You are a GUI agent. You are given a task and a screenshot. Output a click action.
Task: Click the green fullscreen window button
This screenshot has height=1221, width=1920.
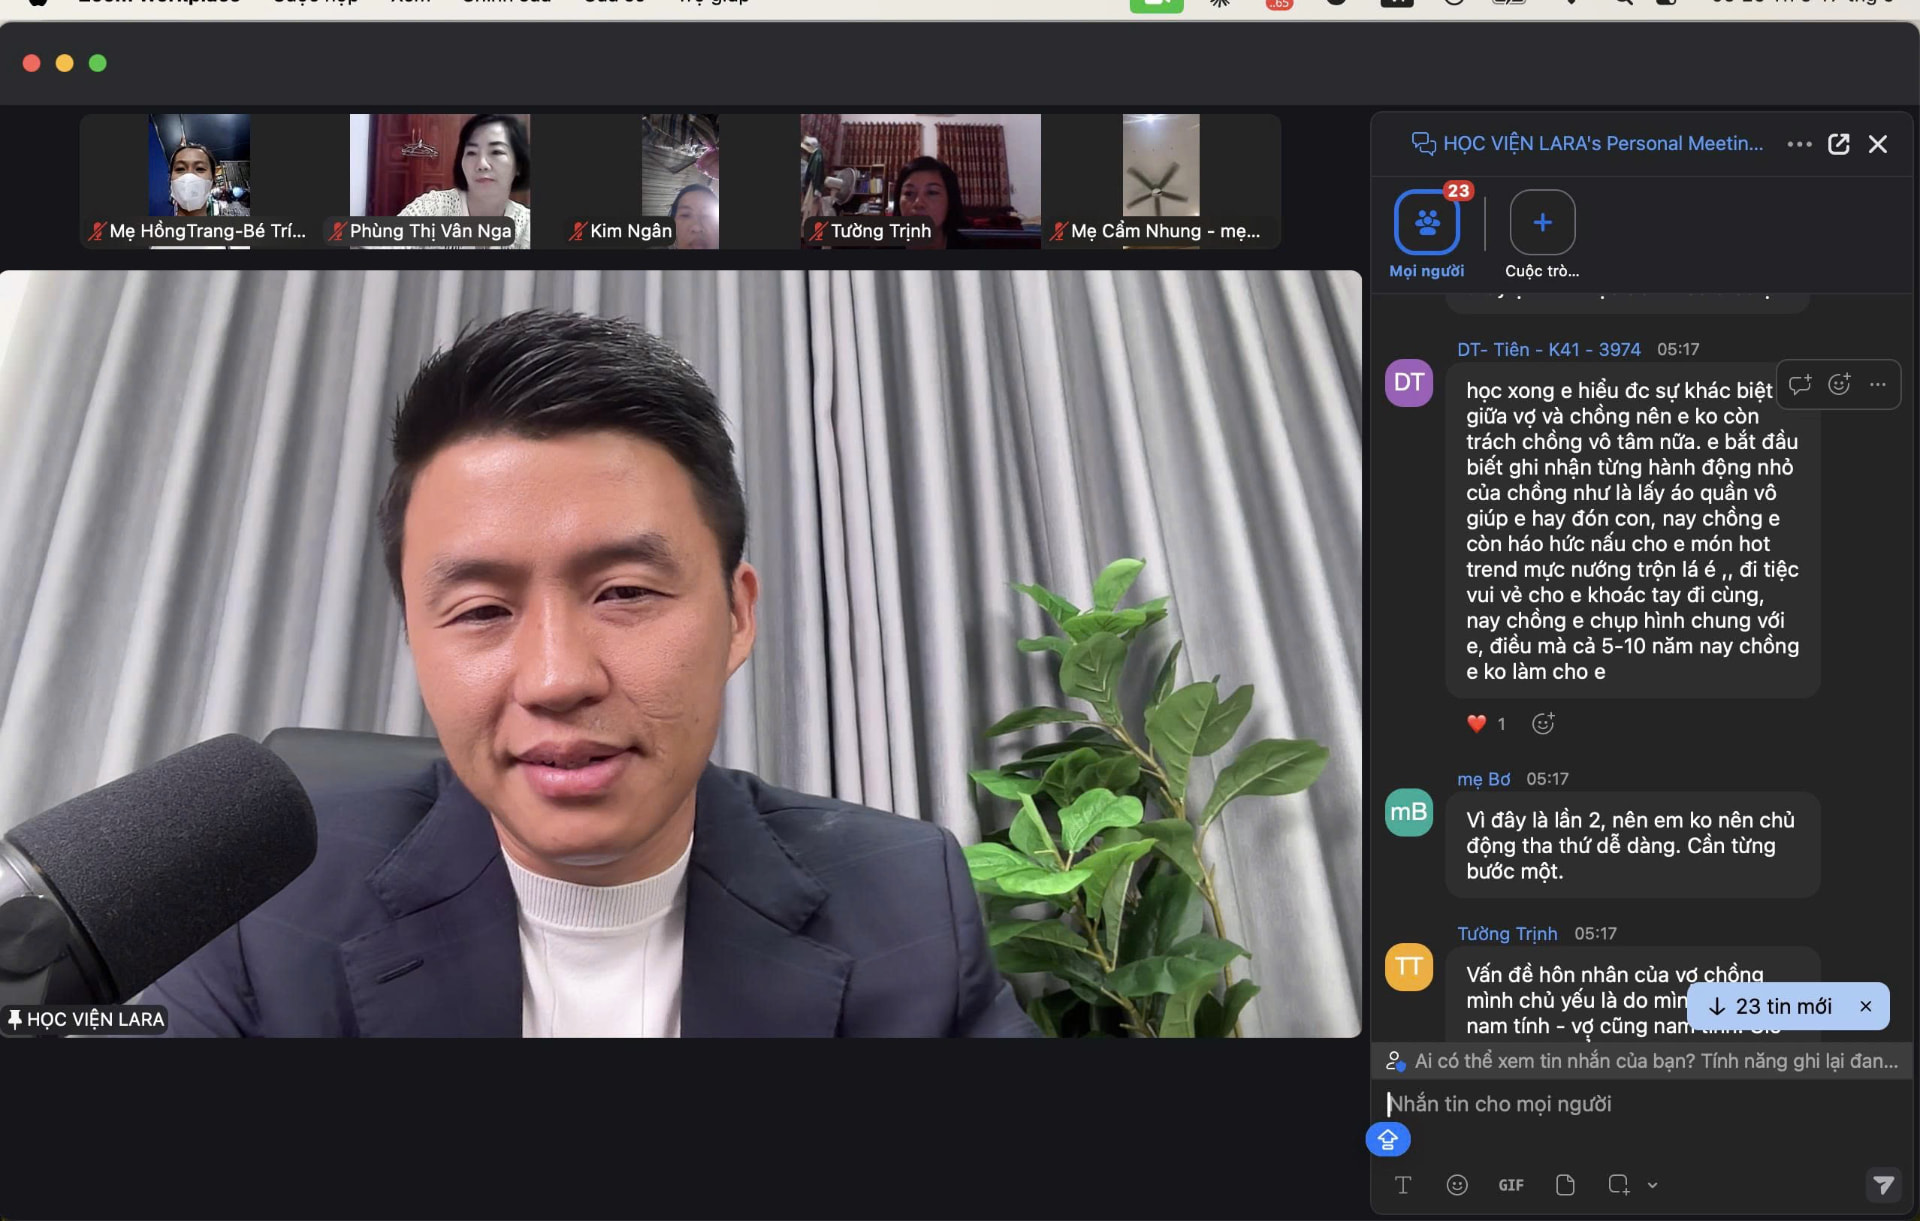click(97, 63)
